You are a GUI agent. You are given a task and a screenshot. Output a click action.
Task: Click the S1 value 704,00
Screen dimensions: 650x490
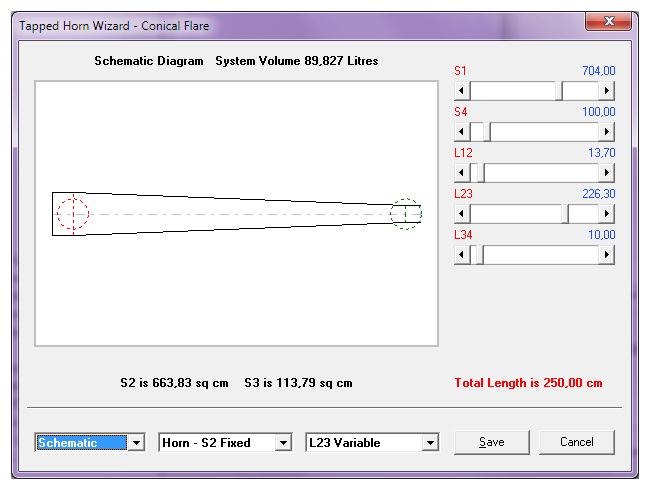pos(599,71)
